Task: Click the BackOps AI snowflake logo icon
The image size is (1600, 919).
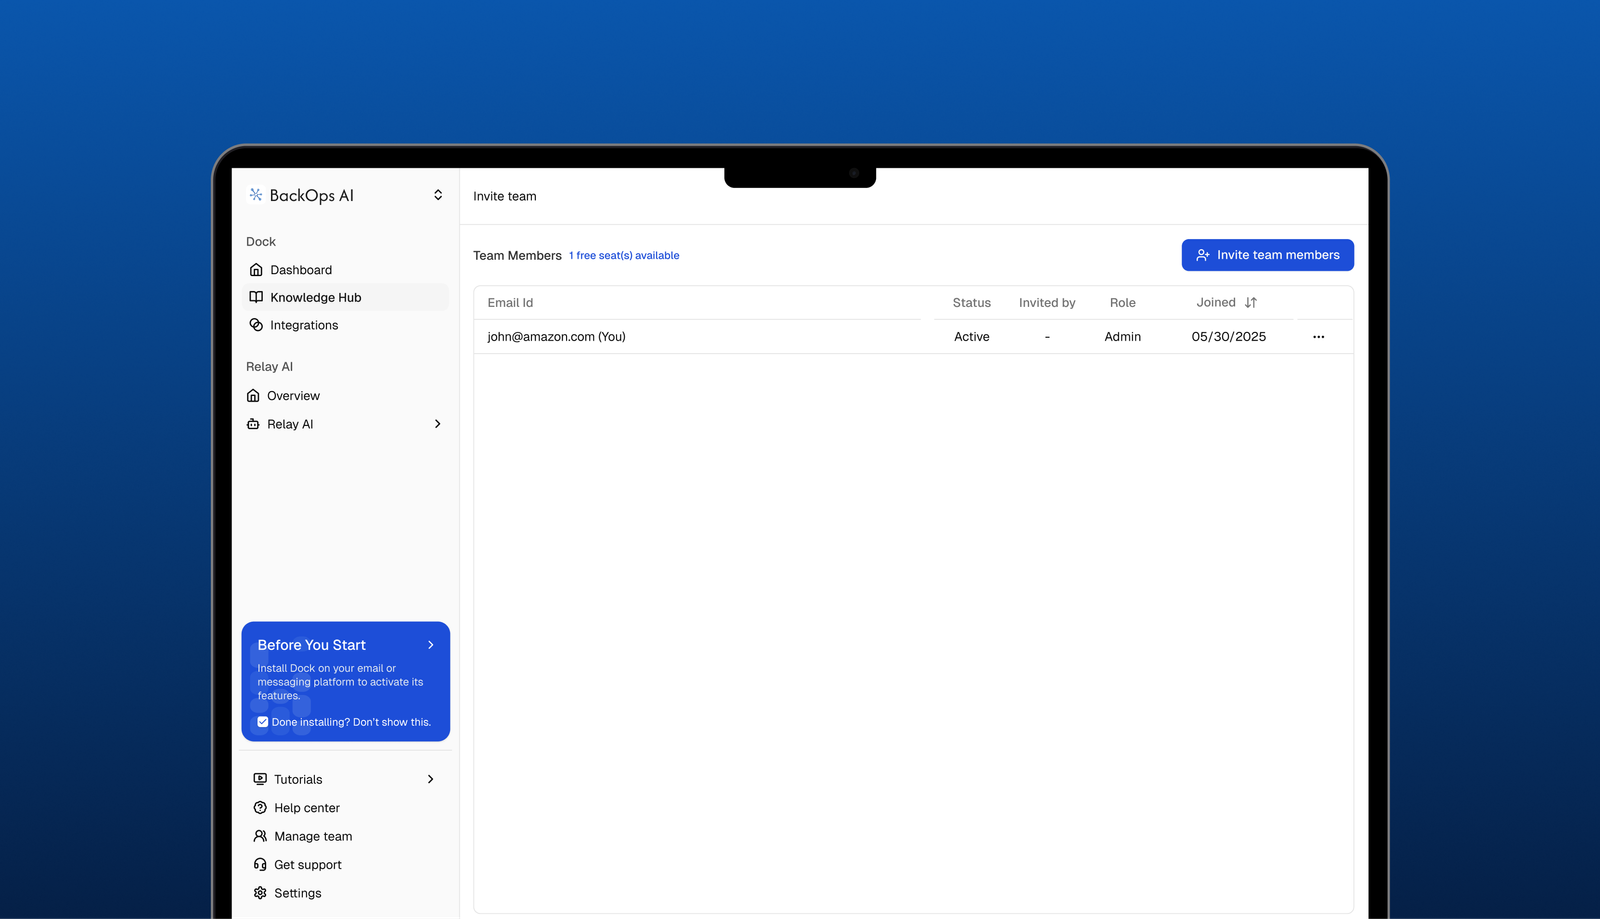Action: [256, 195]
